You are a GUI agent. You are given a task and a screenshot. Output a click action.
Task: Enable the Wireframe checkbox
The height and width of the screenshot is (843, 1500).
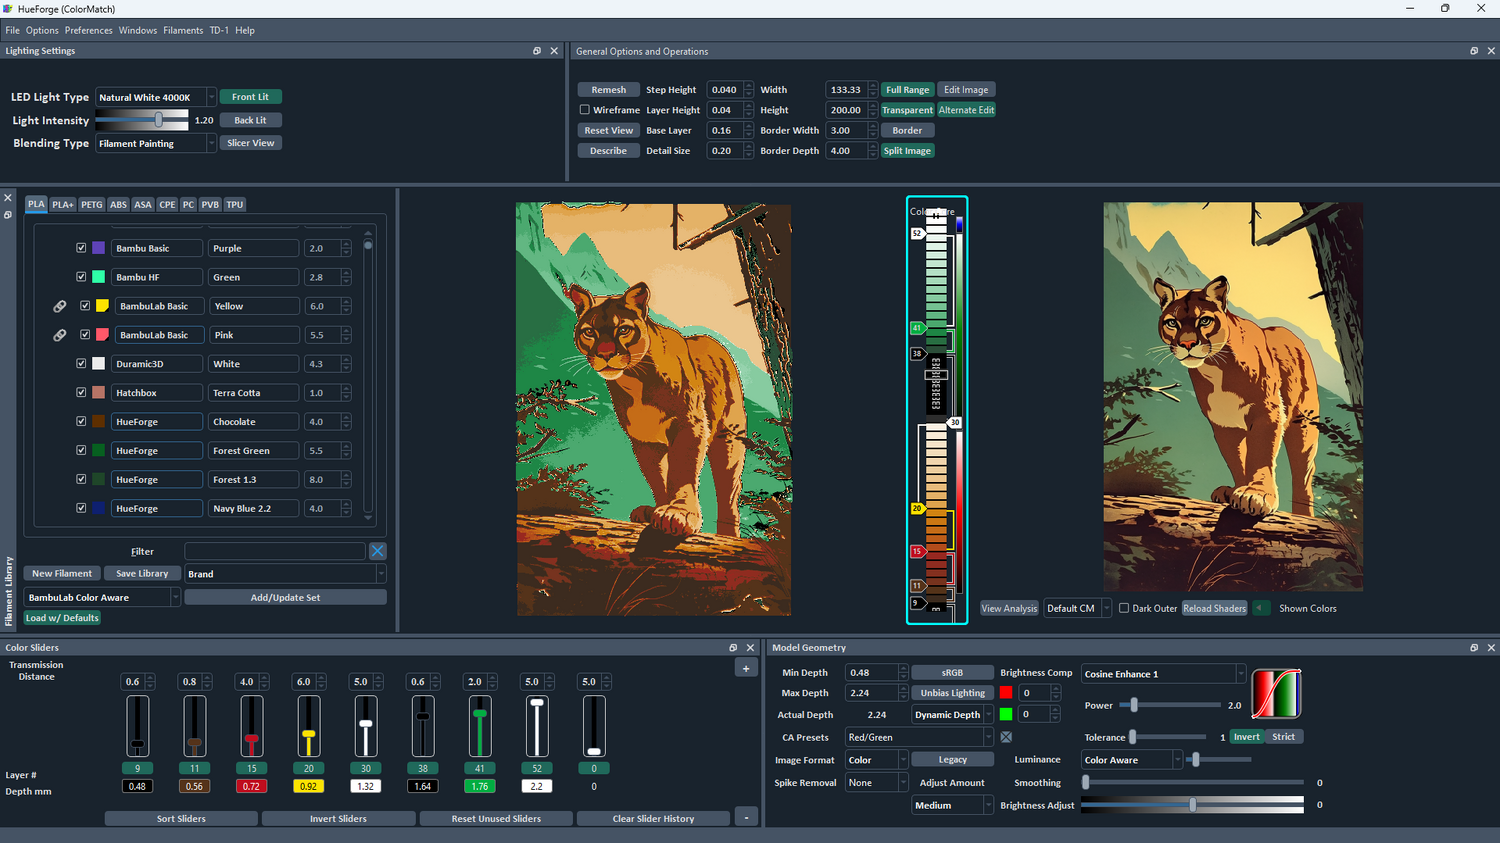click(x=585, y=110)
